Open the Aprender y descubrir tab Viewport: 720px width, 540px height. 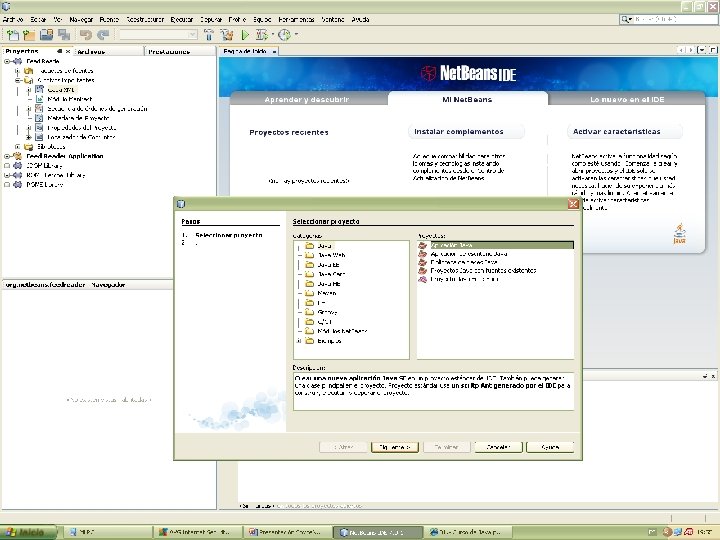click(x=307, y=99)
